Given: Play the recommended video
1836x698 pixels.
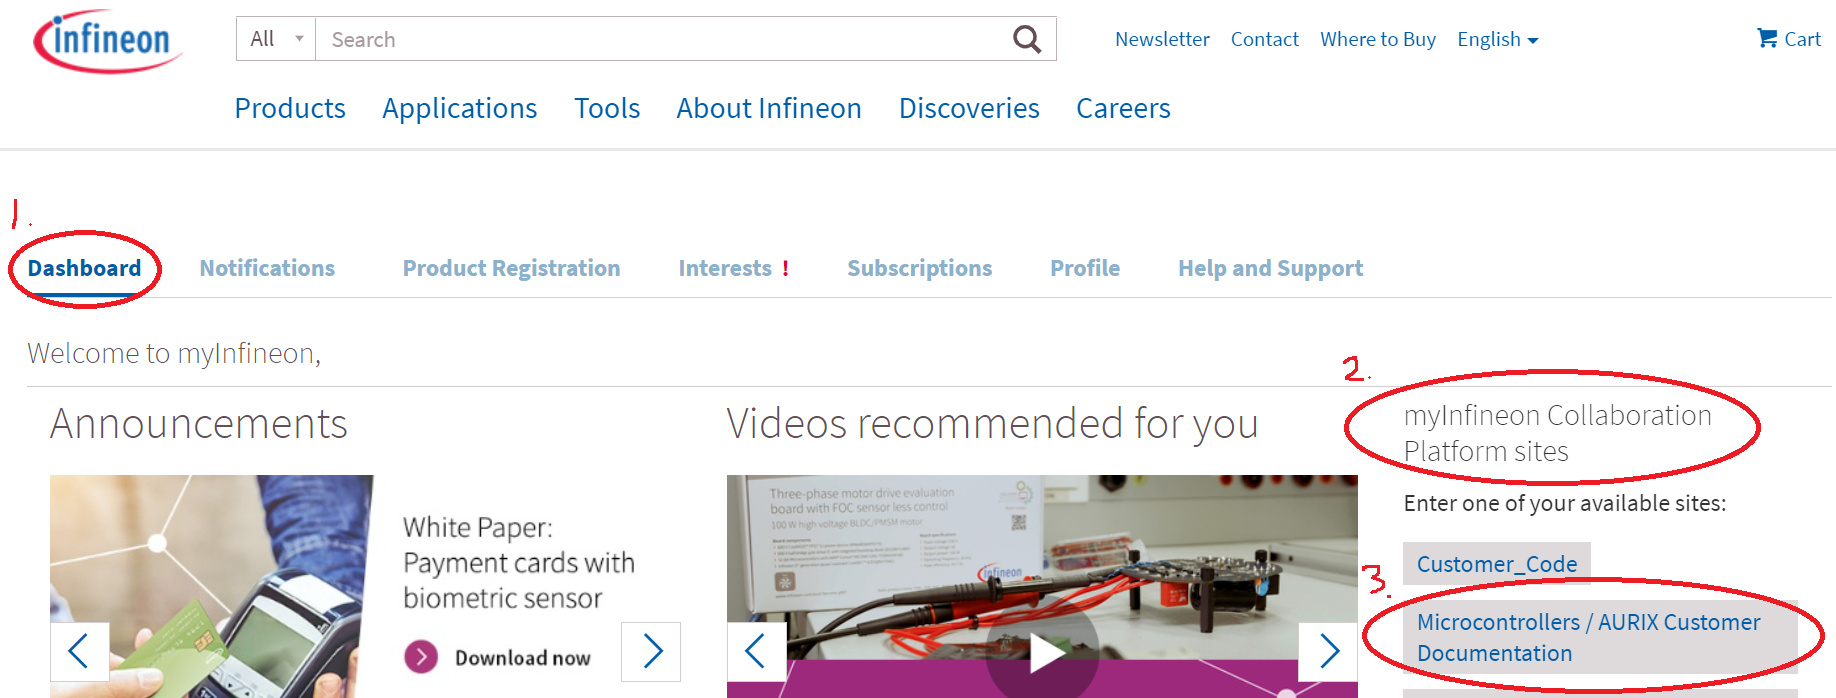Looking at the screenshot, I should (x=1043, y=653).
